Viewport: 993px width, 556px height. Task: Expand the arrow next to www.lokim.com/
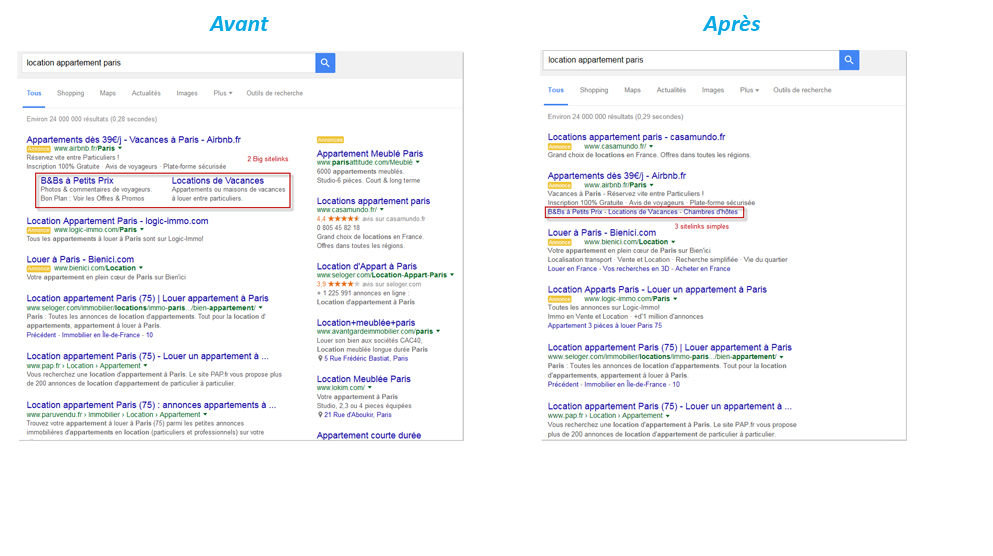click(x=370, y=388)
